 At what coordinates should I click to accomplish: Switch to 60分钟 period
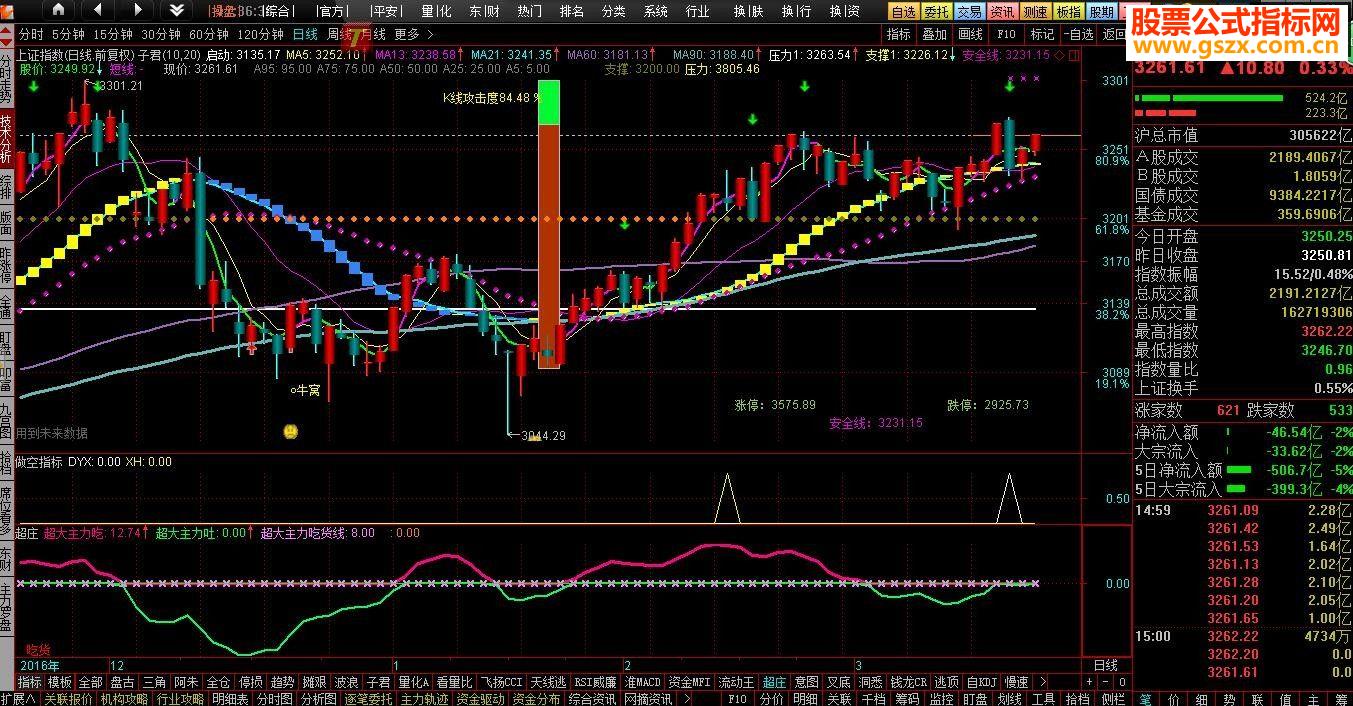point(209,34)
